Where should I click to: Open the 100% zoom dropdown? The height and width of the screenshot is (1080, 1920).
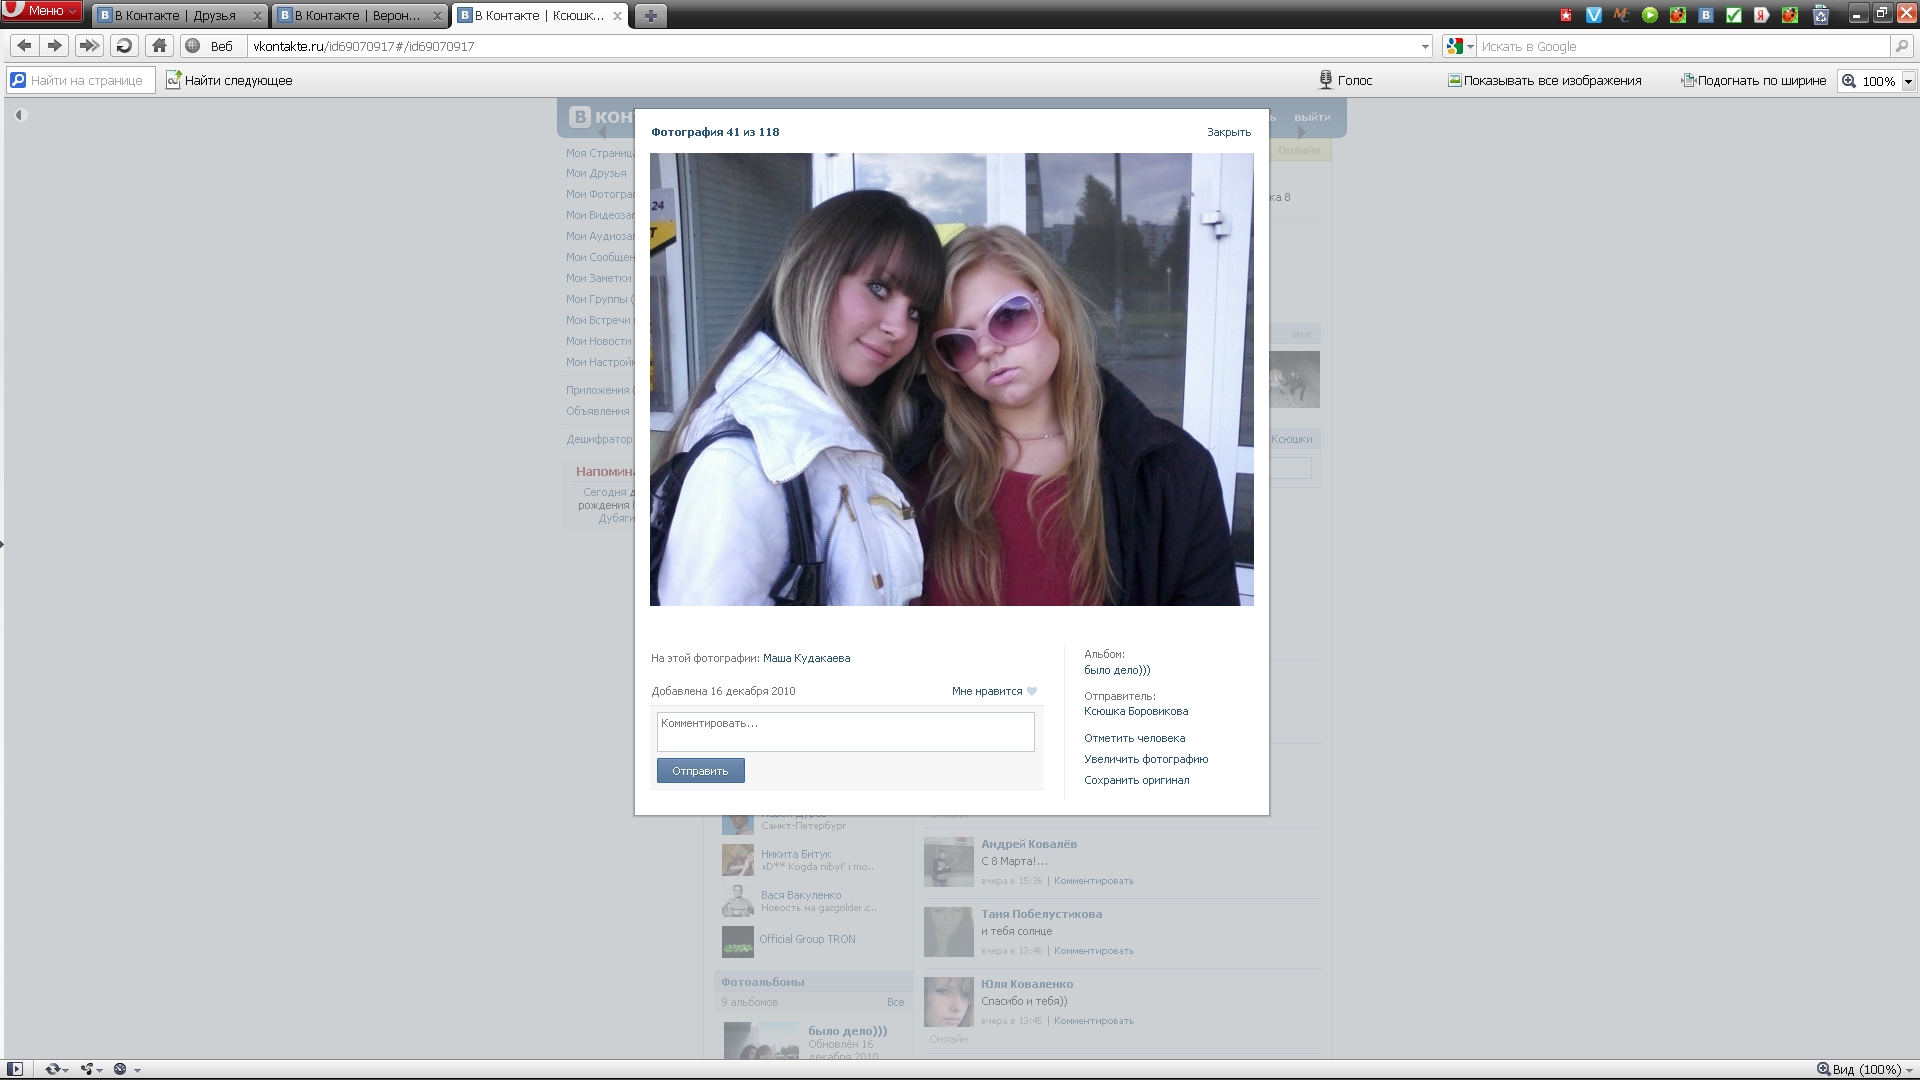(x=1908, y=81)
